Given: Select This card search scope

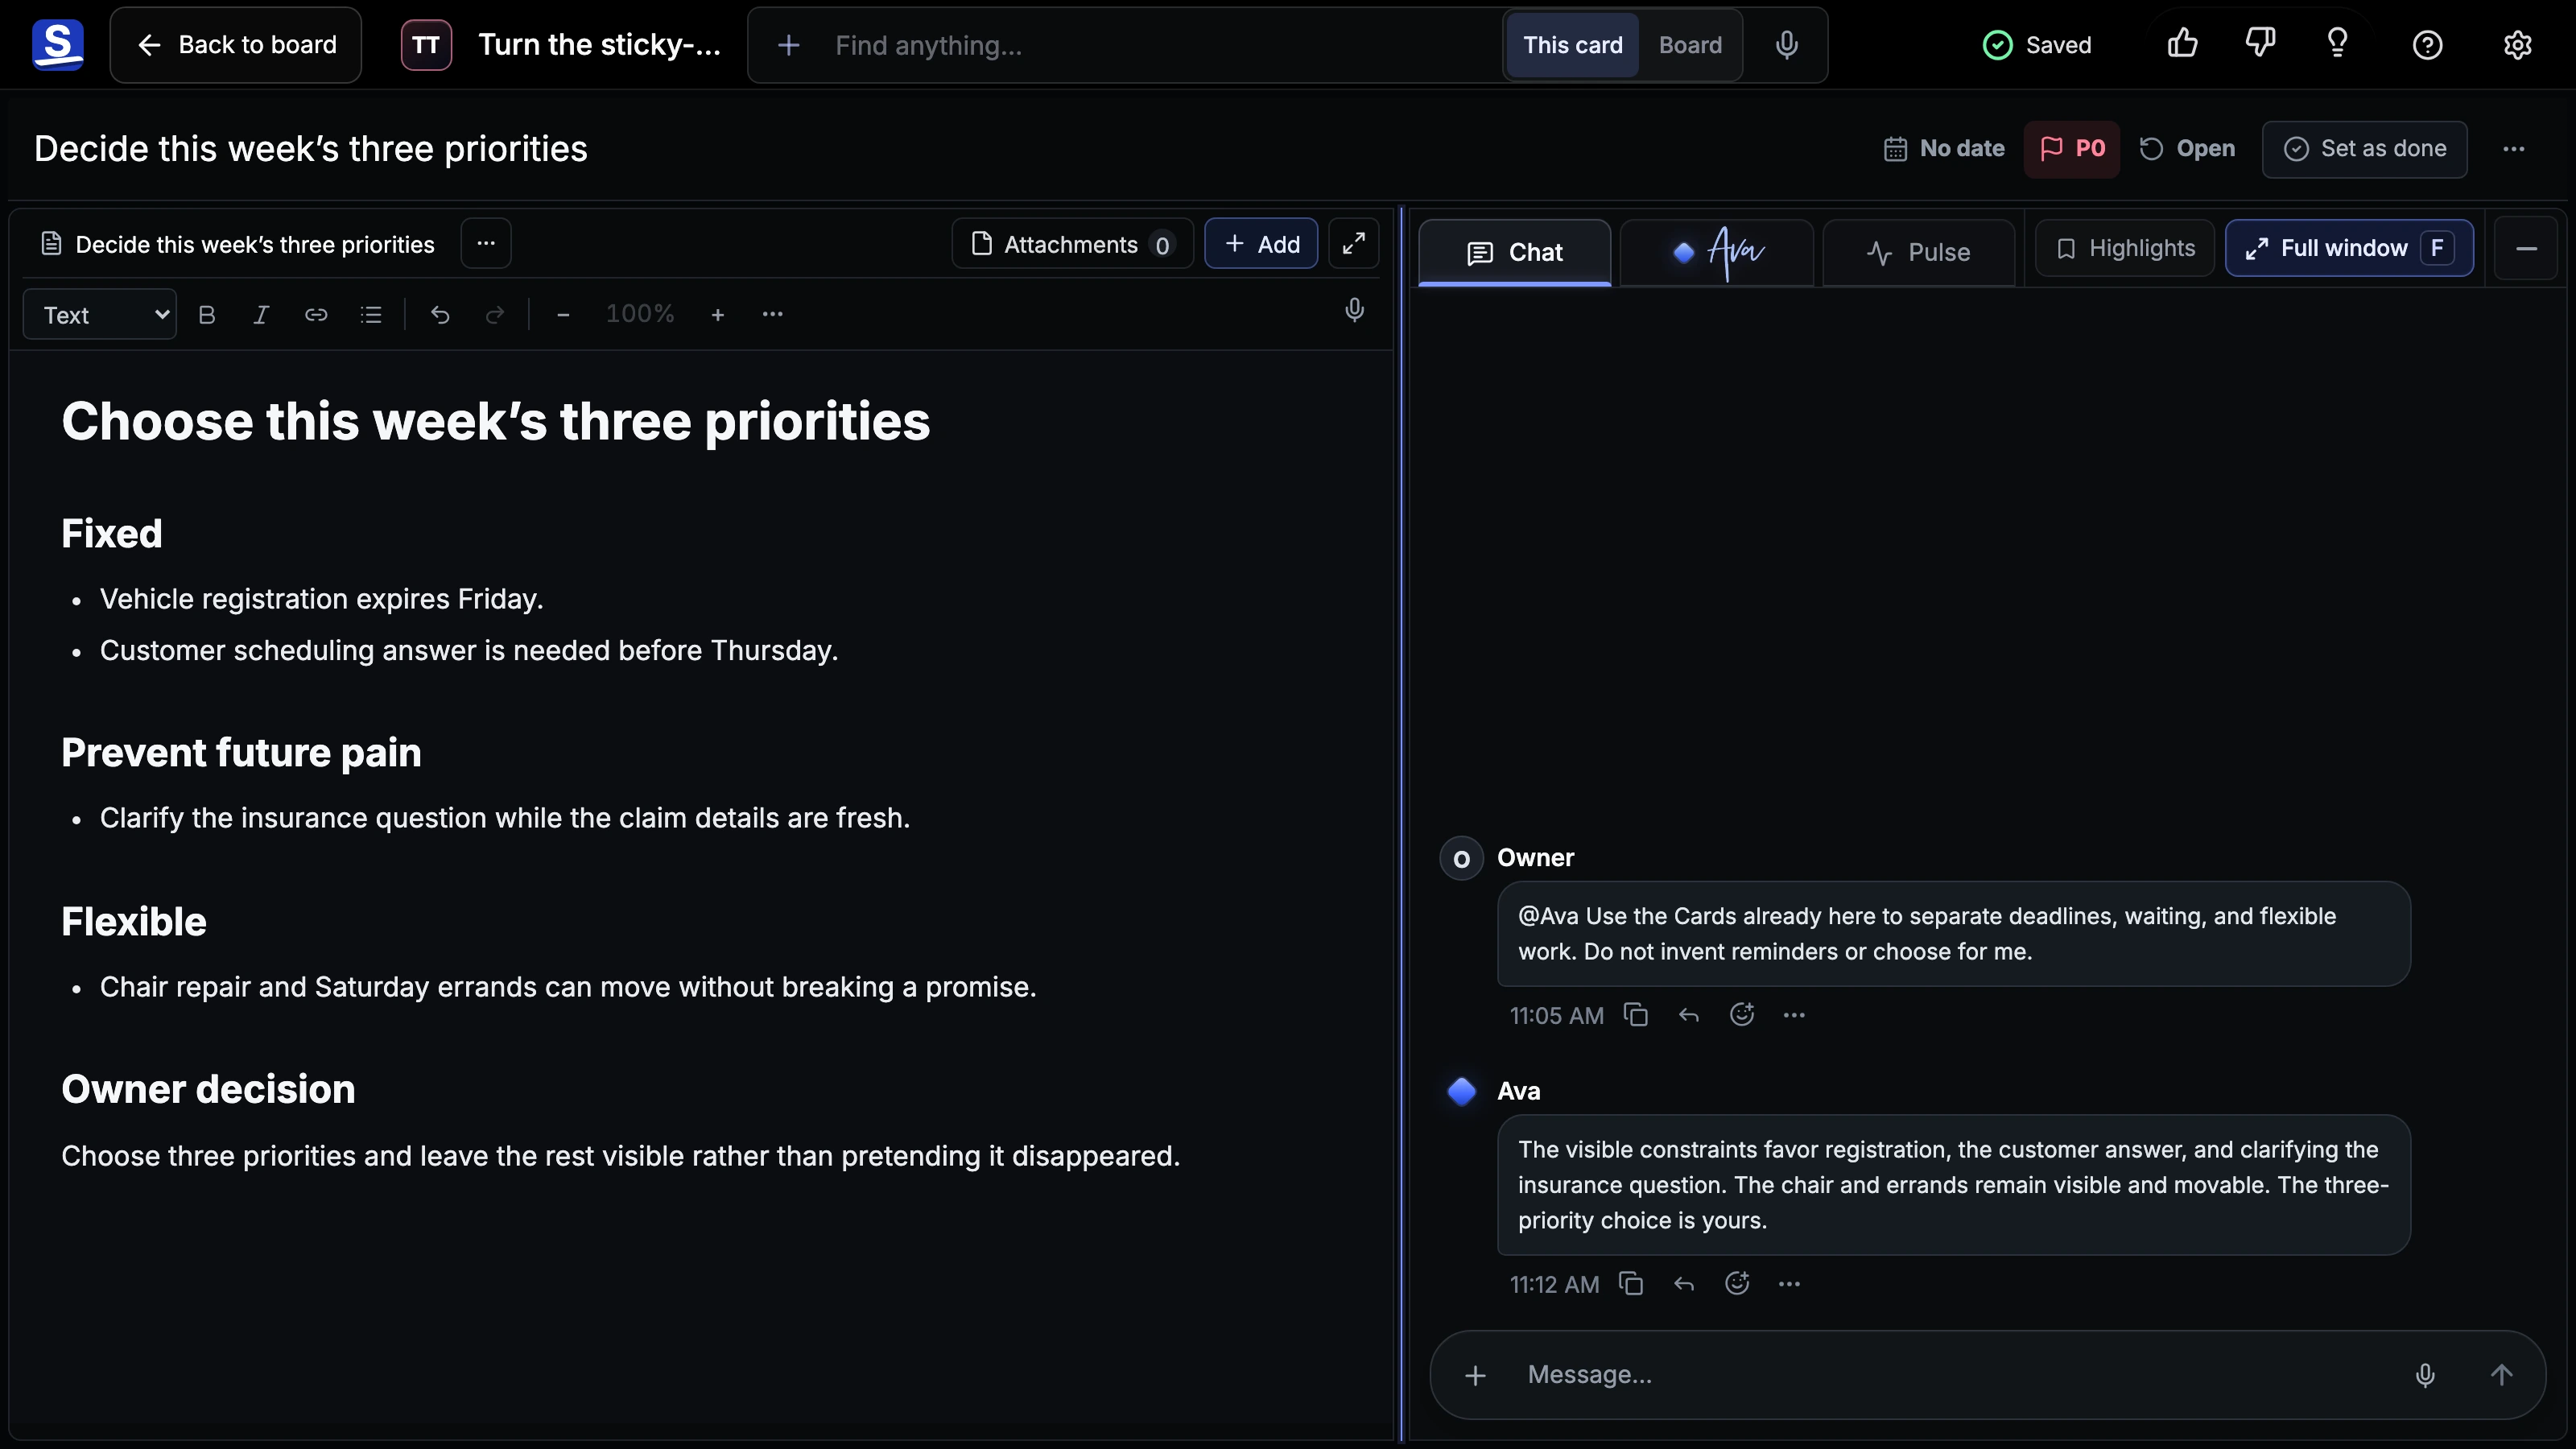Looking at the screenshot, I should point(1572,45).
